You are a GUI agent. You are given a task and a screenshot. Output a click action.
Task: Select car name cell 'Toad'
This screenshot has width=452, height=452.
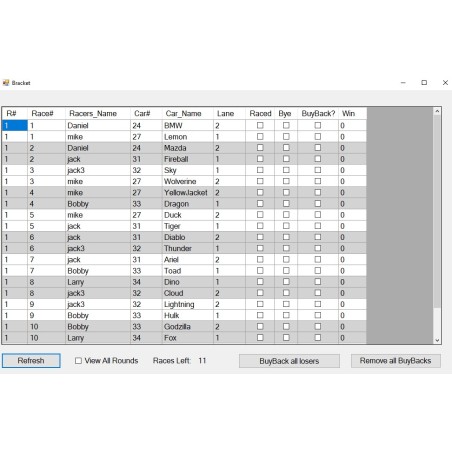(x=188, y=271)
